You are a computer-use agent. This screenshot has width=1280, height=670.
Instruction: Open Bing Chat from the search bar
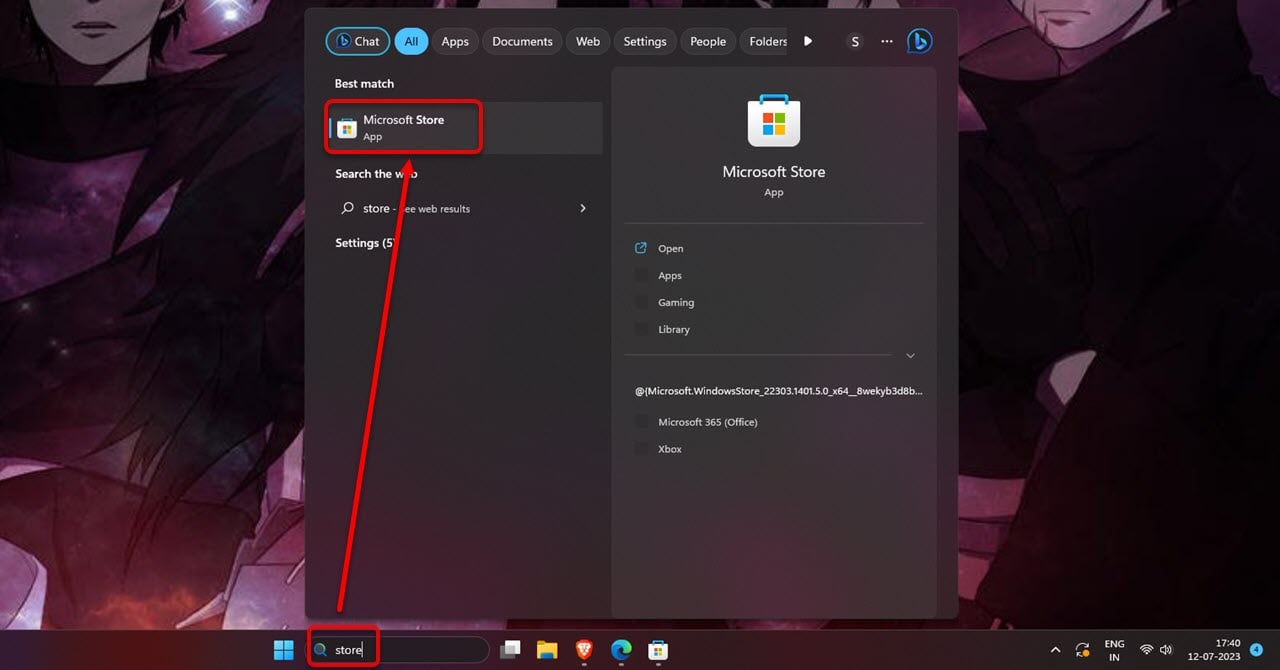tap(357, 41)
